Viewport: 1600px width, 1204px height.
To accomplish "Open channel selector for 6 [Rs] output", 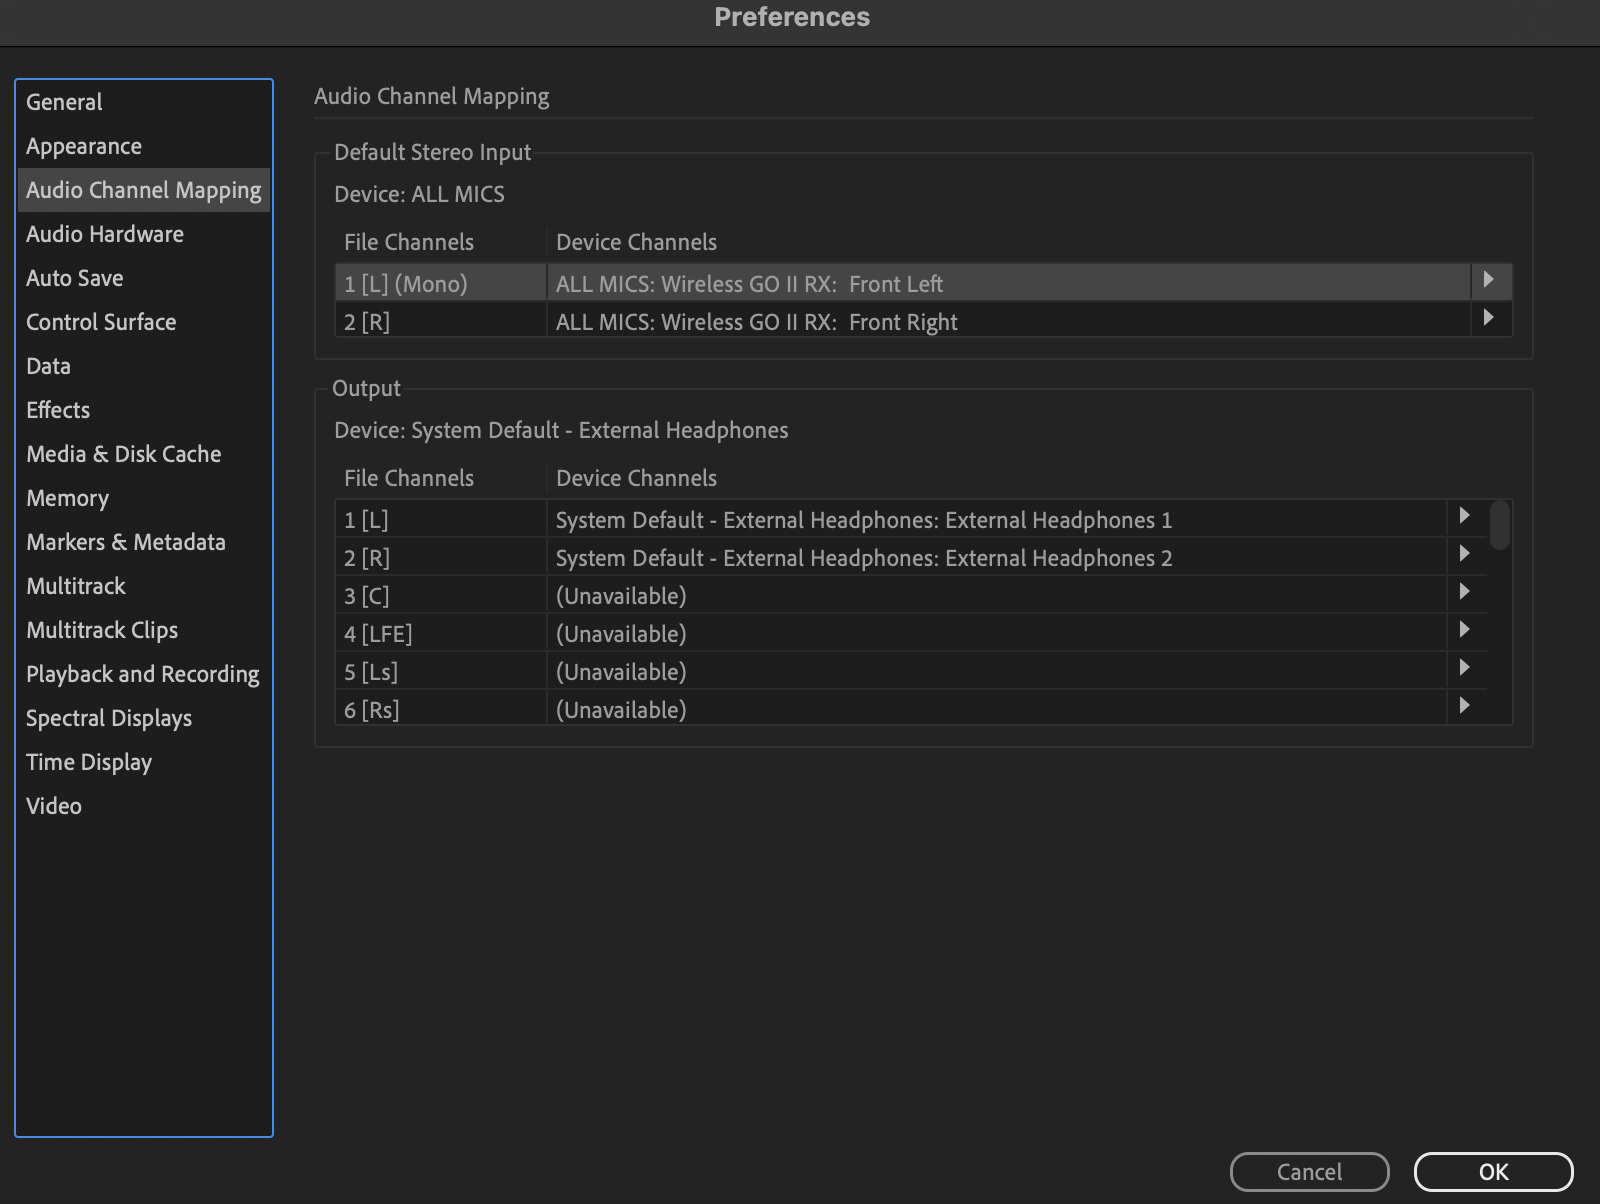I will click(x=1464, y=705).
